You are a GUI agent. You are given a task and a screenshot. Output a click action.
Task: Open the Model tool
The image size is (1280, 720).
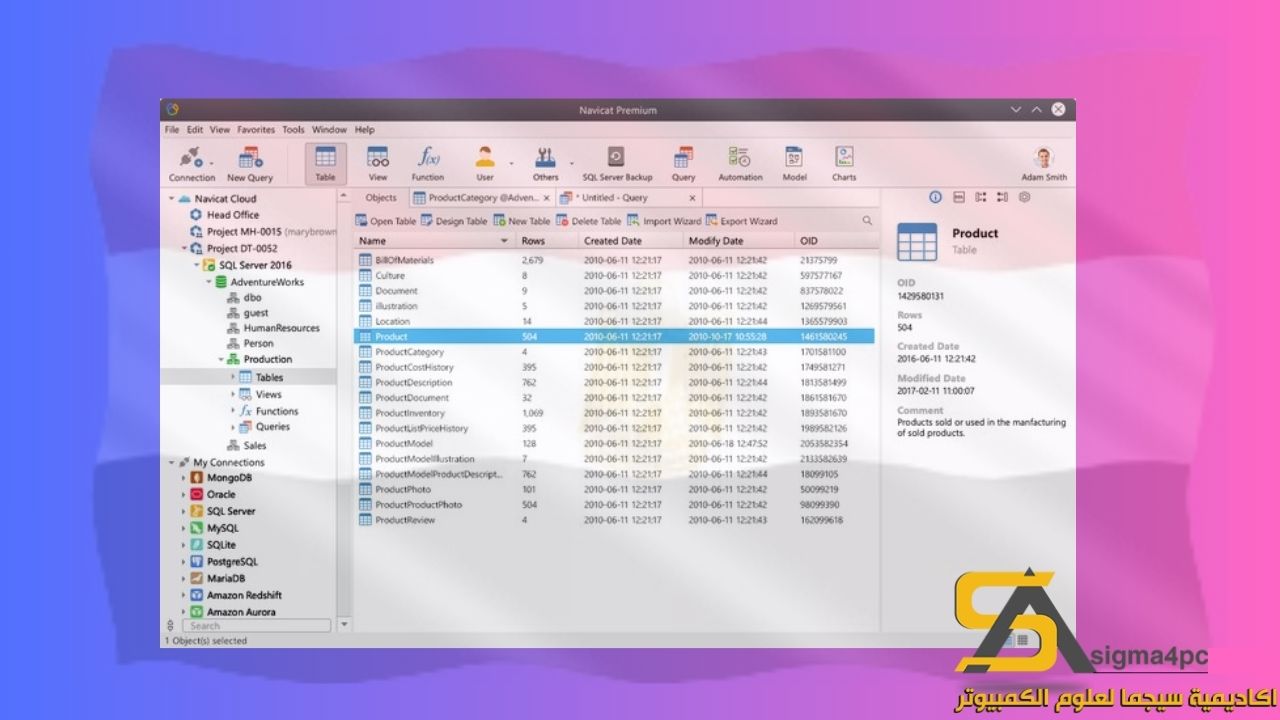pos(794,164)
